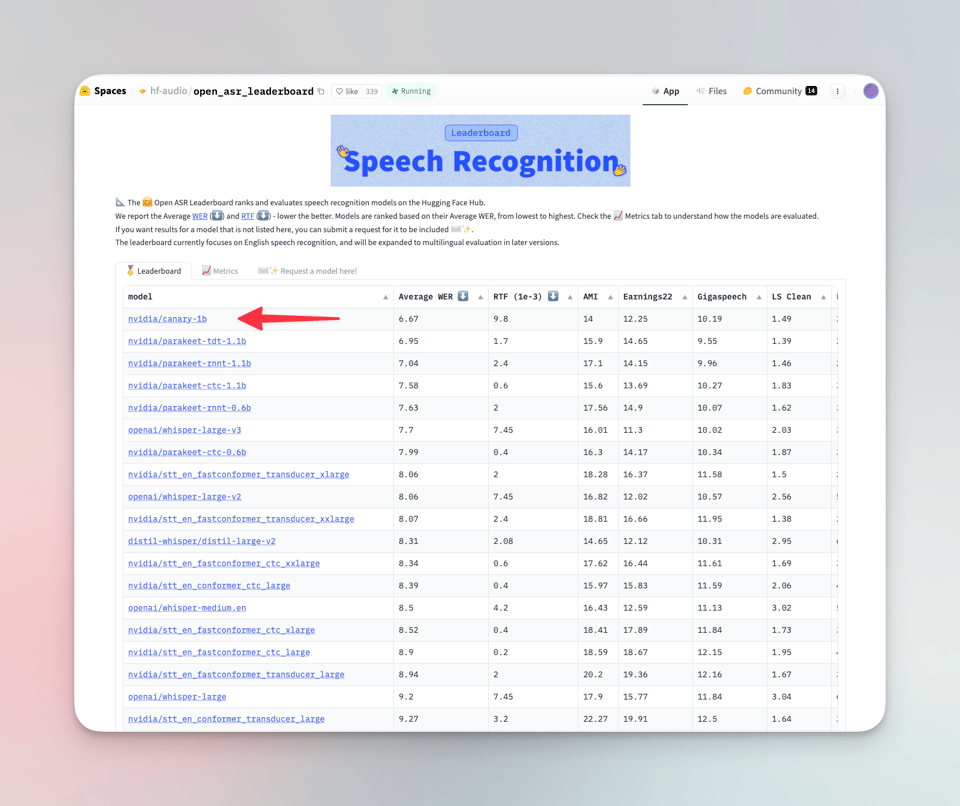Open nvidia/stt_en_fastconformer_transducer_xlarge link

(238, 475)
